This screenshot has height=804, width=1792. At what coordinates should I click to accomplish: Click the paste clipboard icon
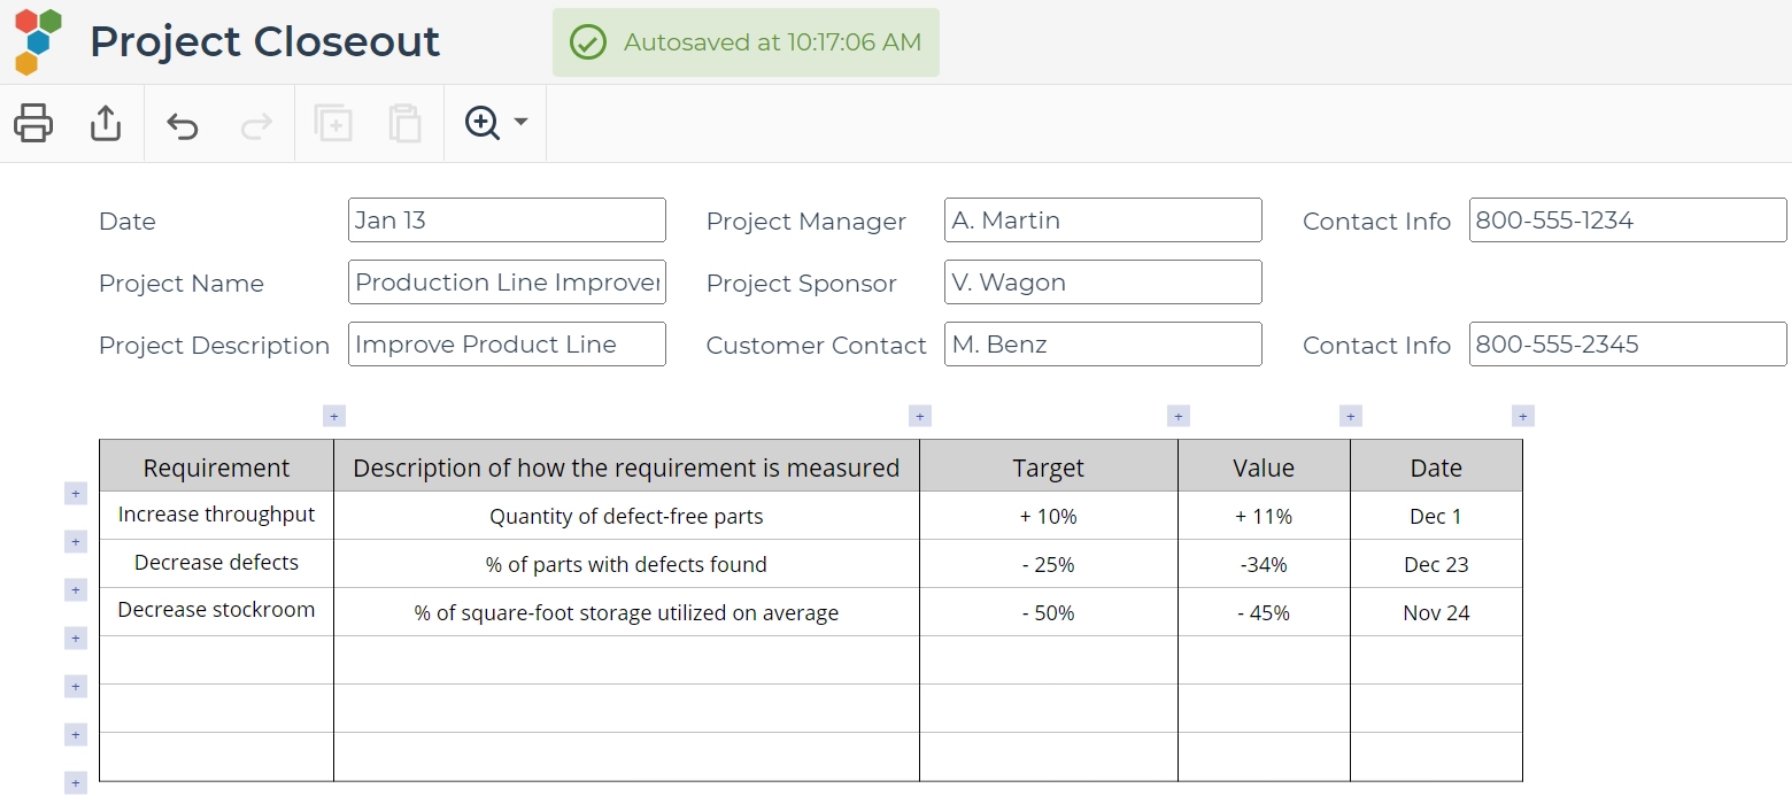point(405,123)
